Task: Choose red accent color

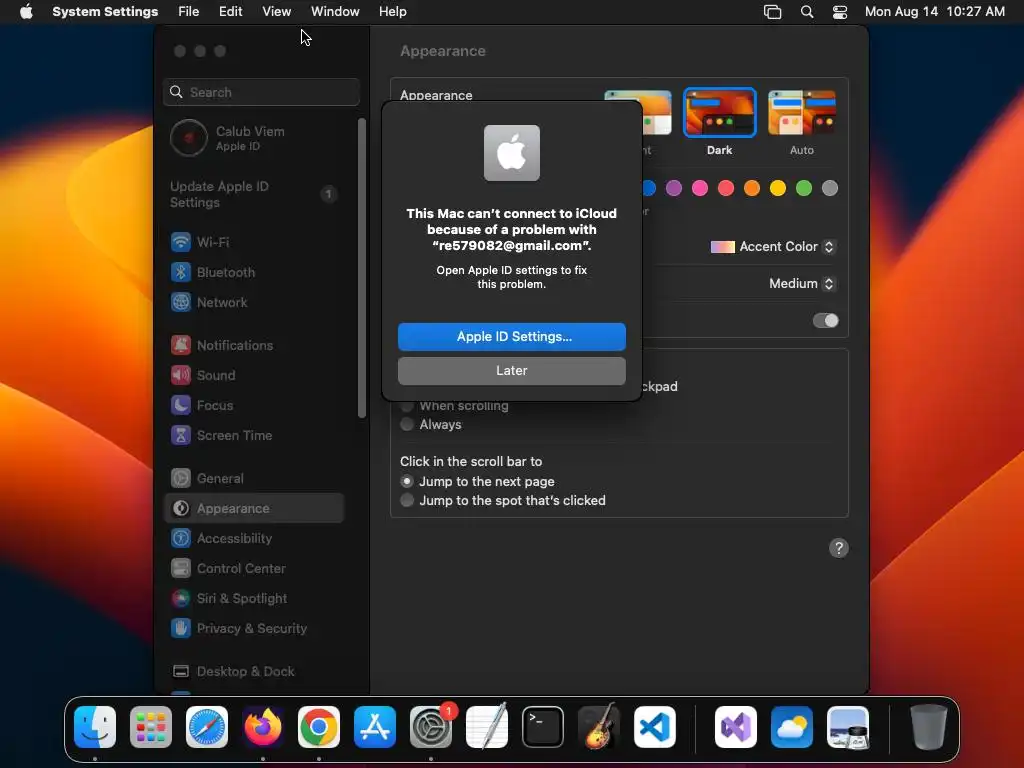Action: (726, 189)
